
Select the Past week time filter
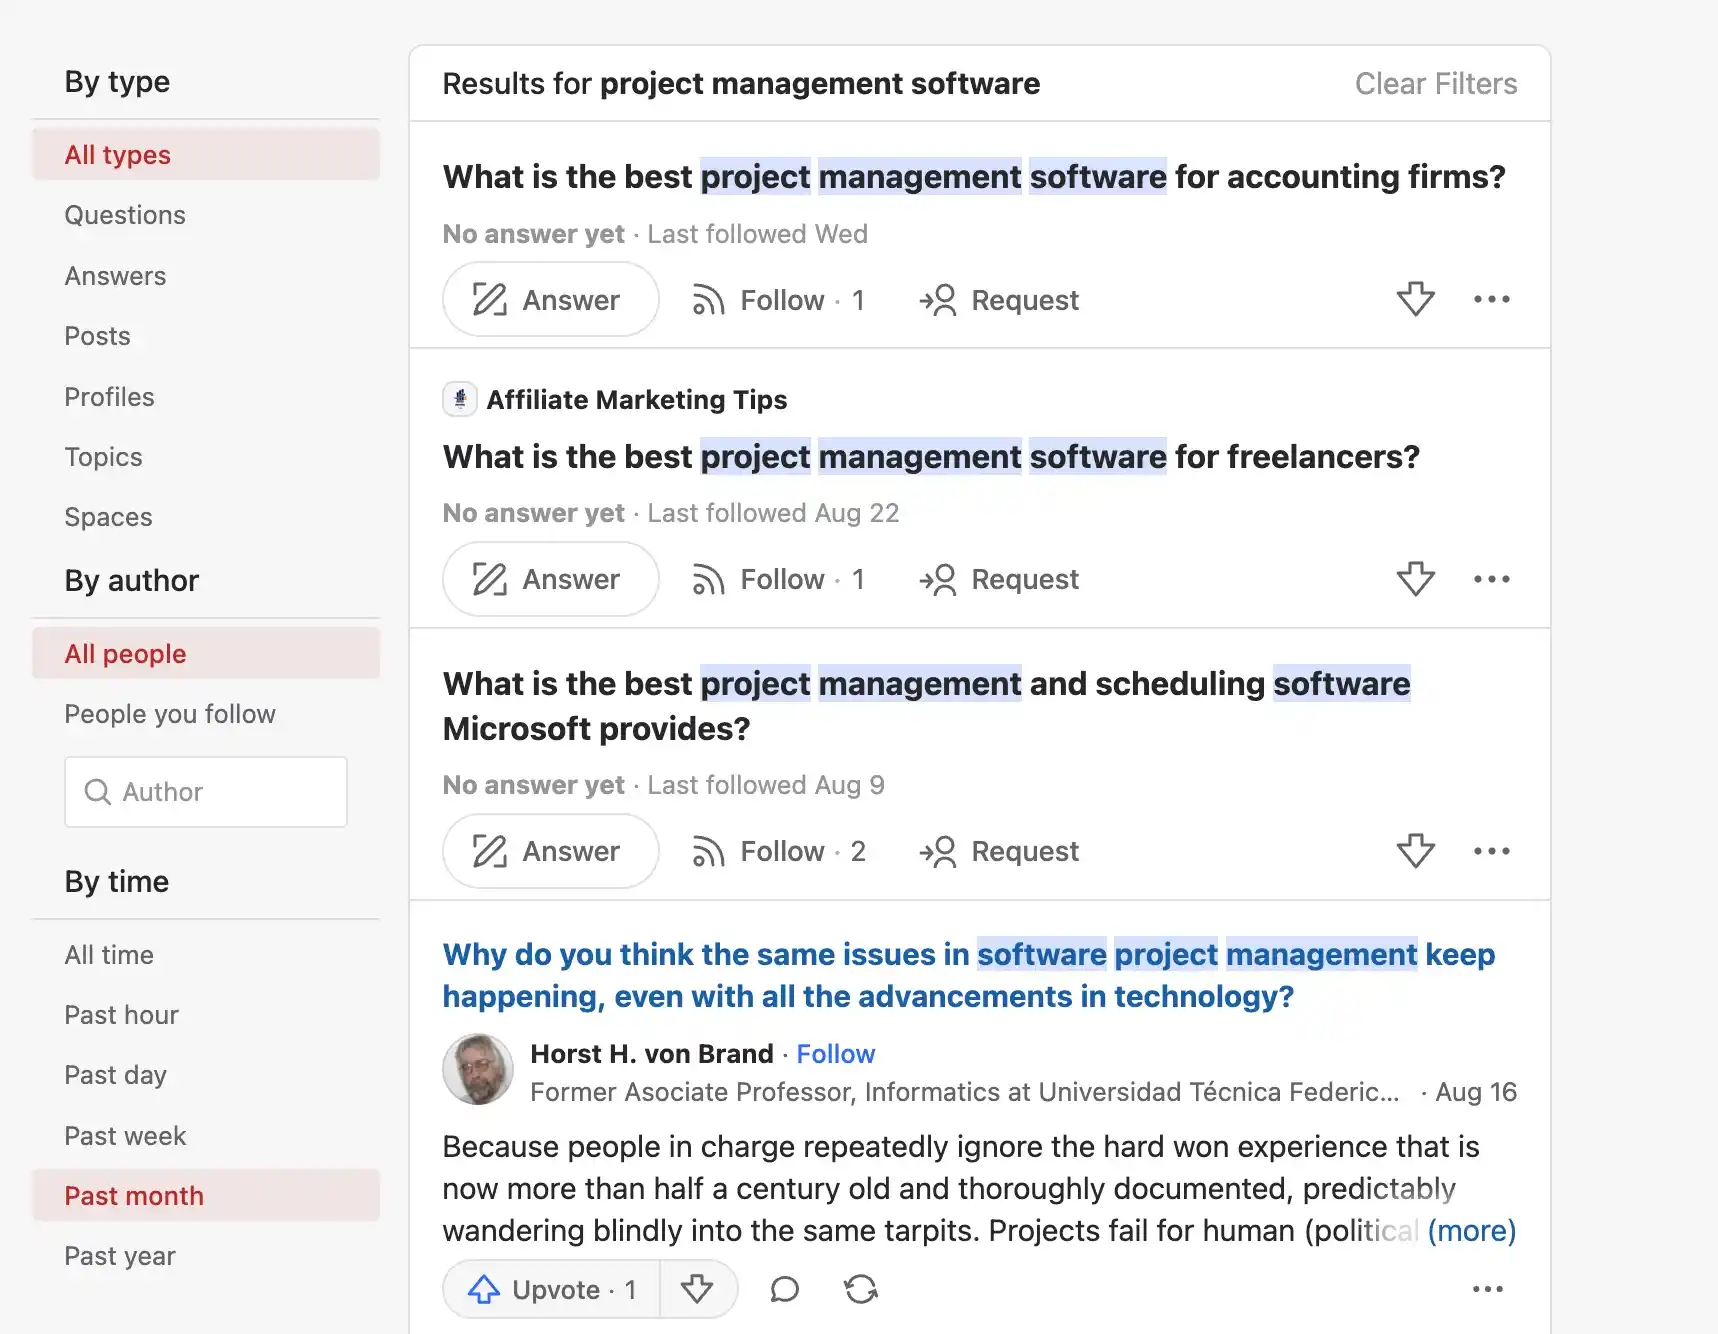[124, 1135]
